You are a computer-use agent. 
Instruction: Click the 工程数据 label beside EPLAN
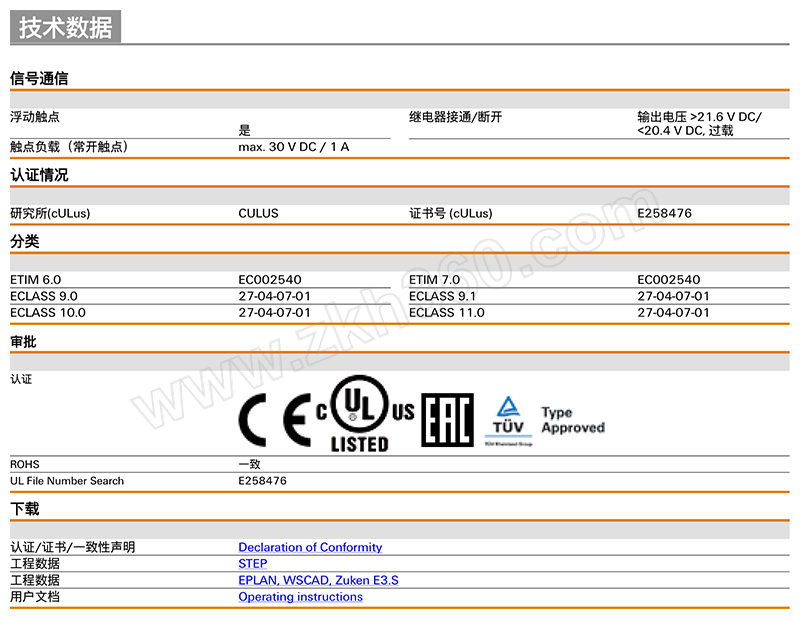click(x=35, y=580)
